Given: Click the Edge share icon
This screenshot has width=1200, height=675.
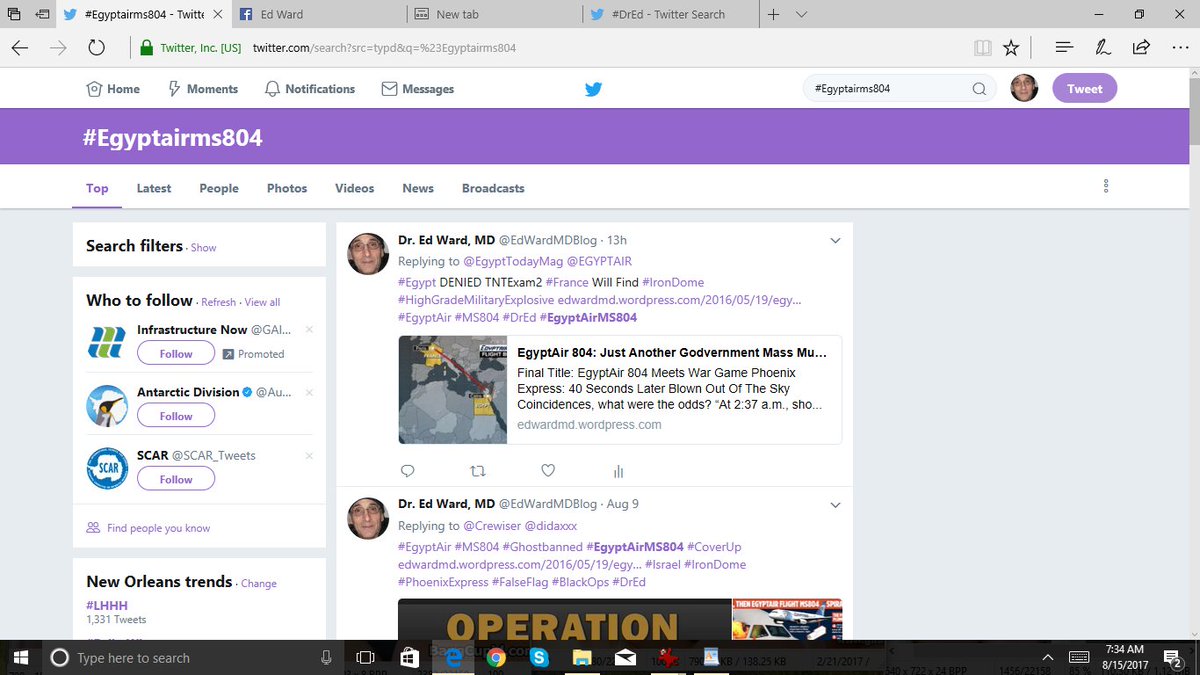Looking at the screenshot, I should (1141, 47).
